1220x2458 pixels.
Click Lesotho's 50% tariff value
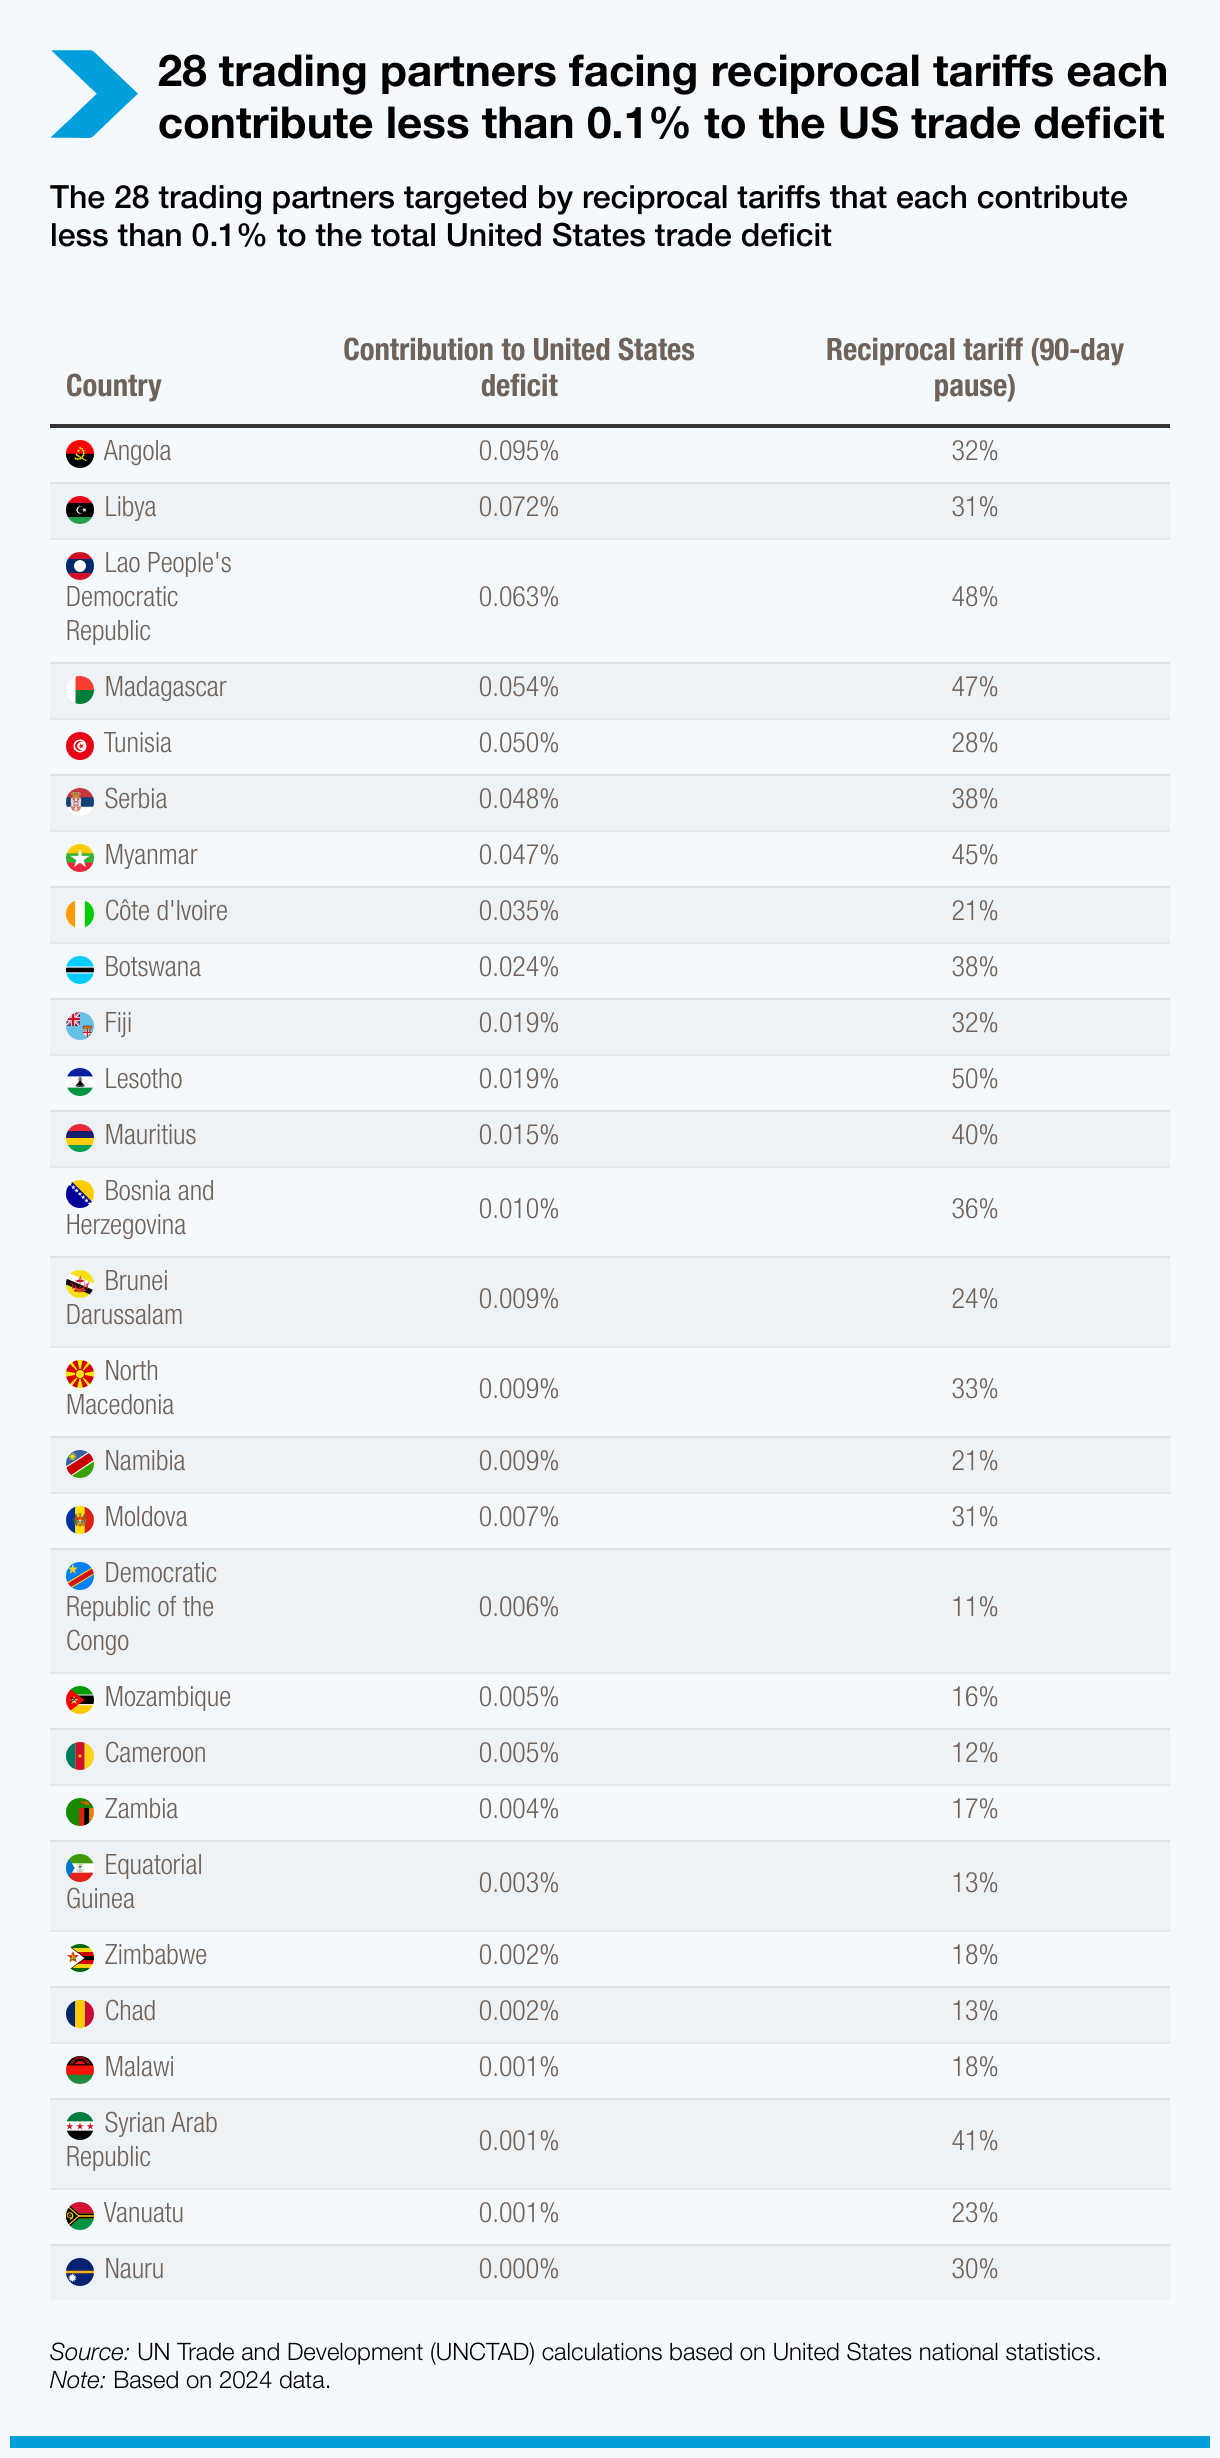(974, 1080)
